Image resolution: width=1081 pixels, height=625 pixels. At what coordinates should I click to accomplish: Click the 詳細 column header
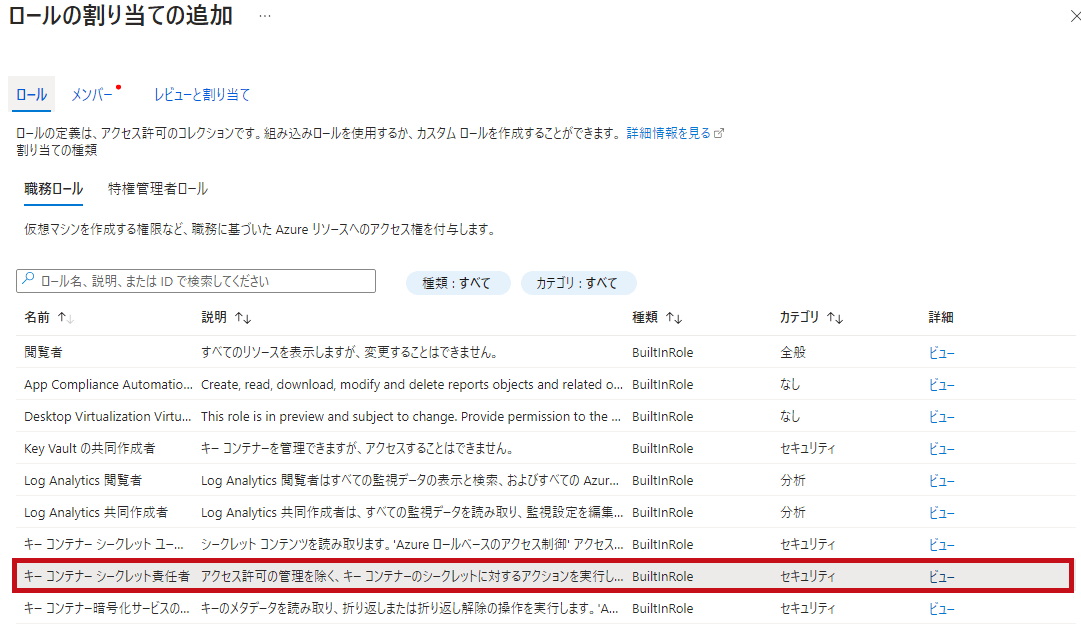point(940,317)
